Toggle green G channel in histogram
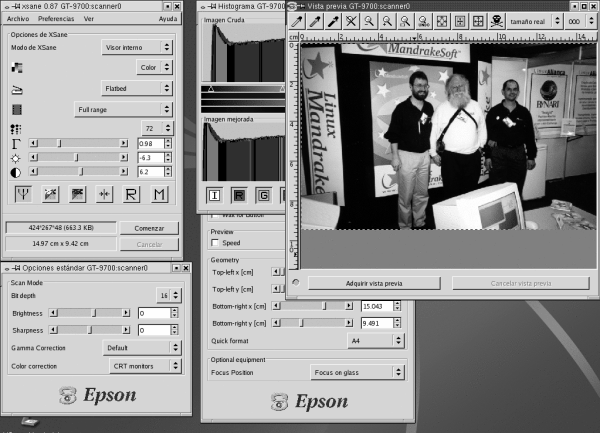The image size is (600, 433). point(264,195)
